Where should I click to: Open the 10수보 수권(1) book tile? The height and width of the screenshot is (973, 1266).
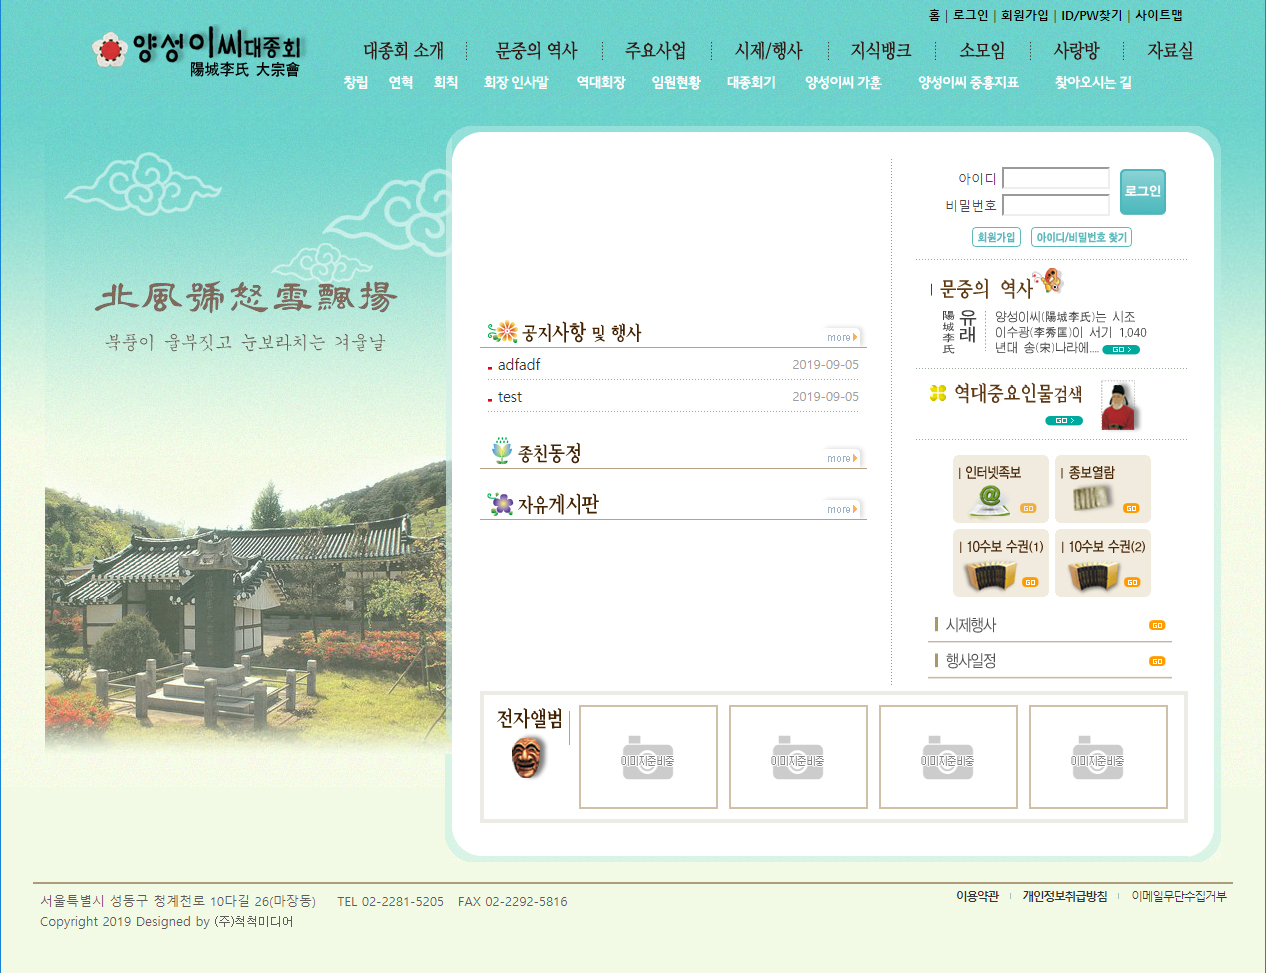coord(1001,563)
